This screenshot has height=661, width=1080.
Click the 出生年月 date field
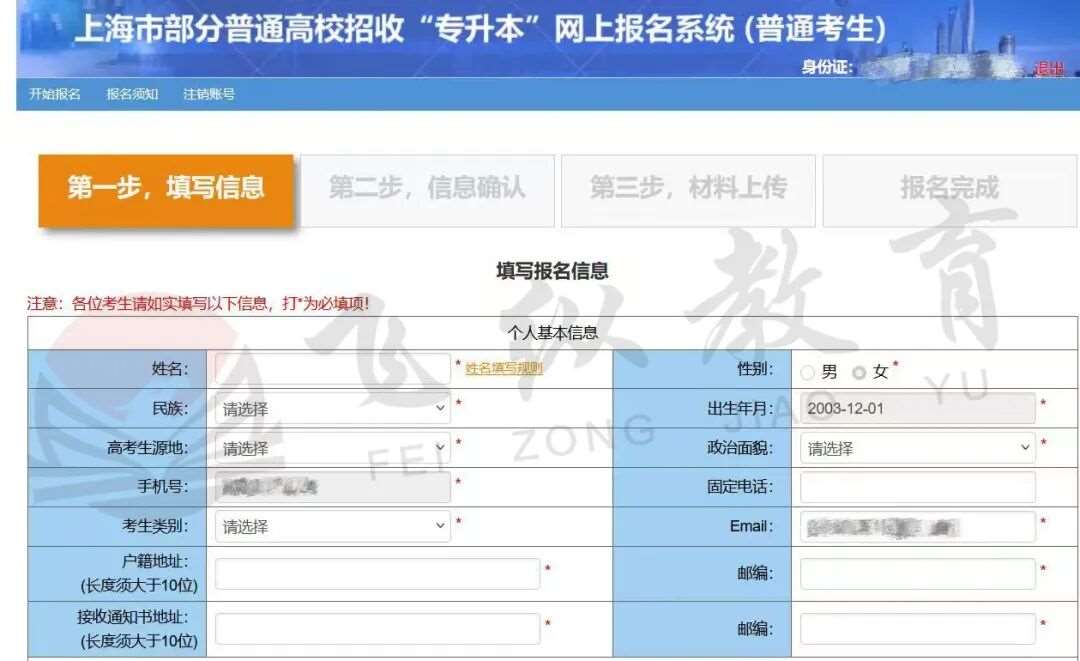pos(917,408)
